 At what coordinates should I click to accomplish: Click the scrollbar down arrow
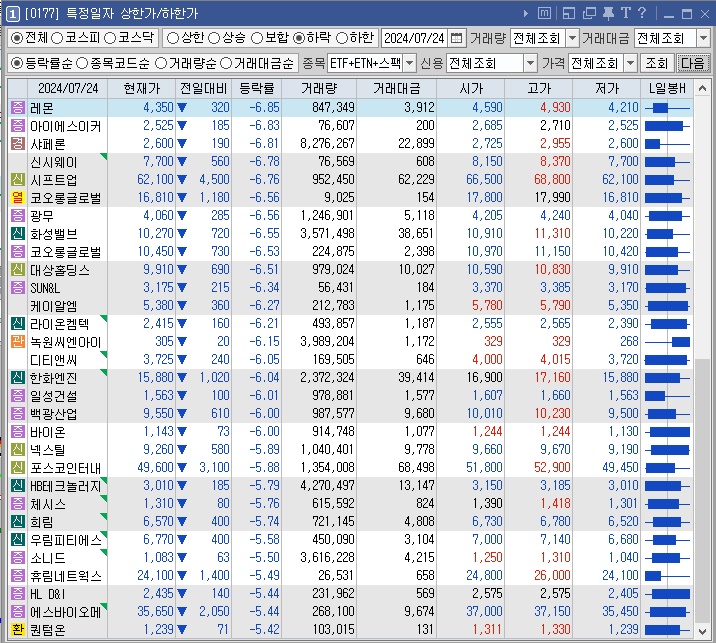[x=702, y=631]
